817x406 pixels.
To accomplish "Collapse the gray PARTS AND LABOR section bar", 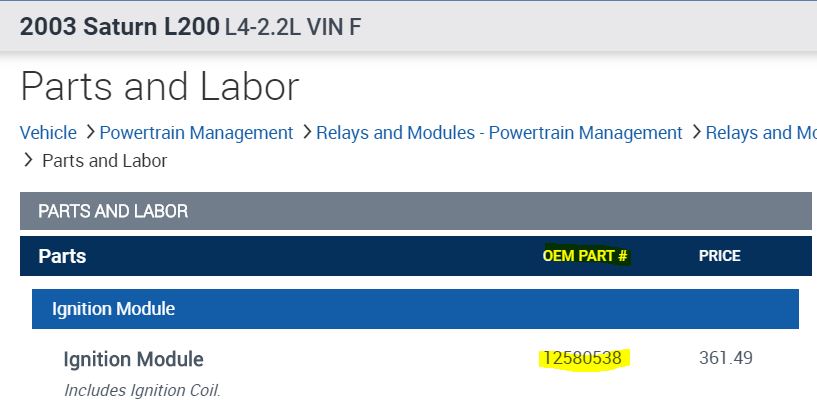I will tap(415, 211).
